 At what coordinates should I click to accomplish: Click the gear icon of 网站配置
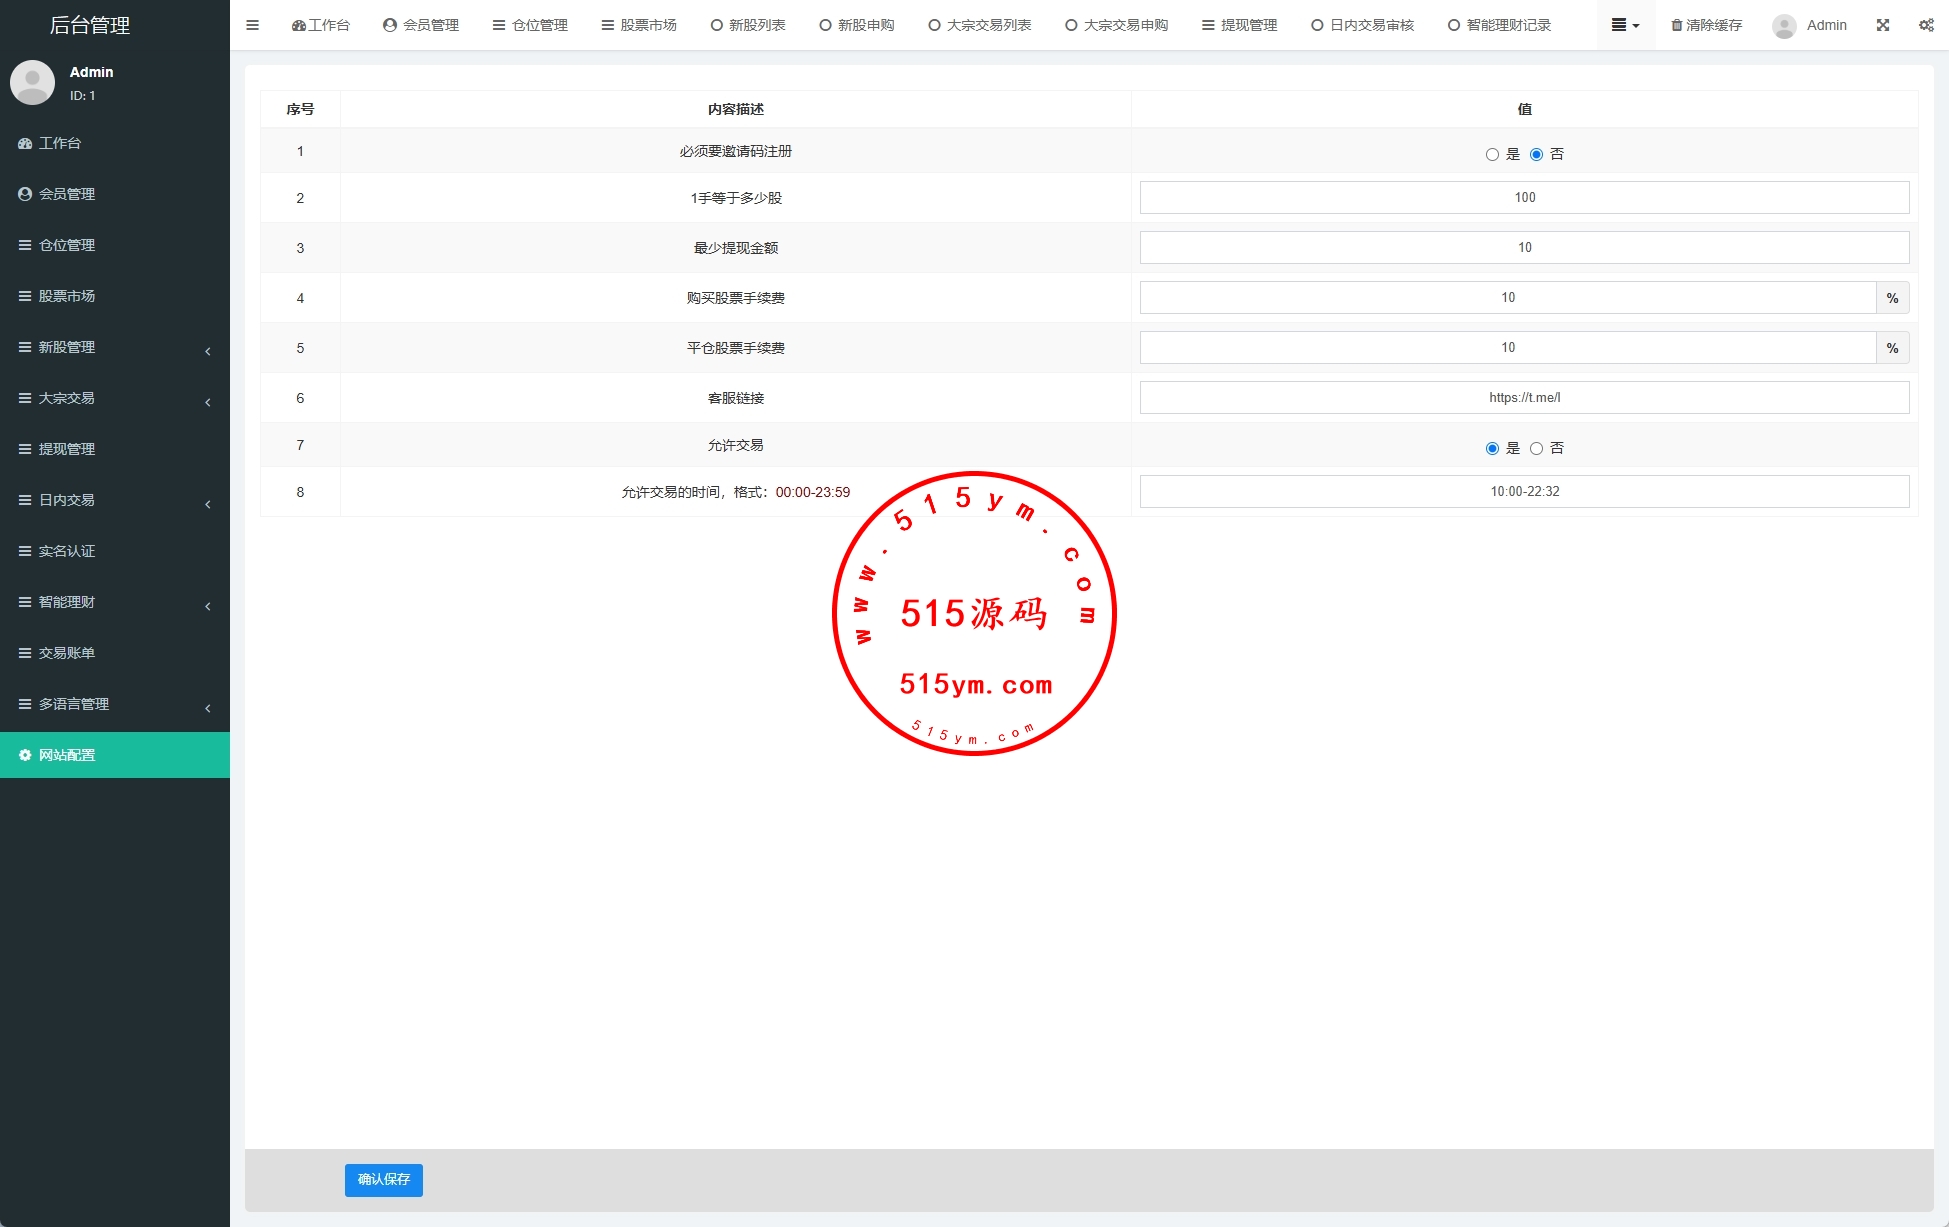[x=25, y=755]
